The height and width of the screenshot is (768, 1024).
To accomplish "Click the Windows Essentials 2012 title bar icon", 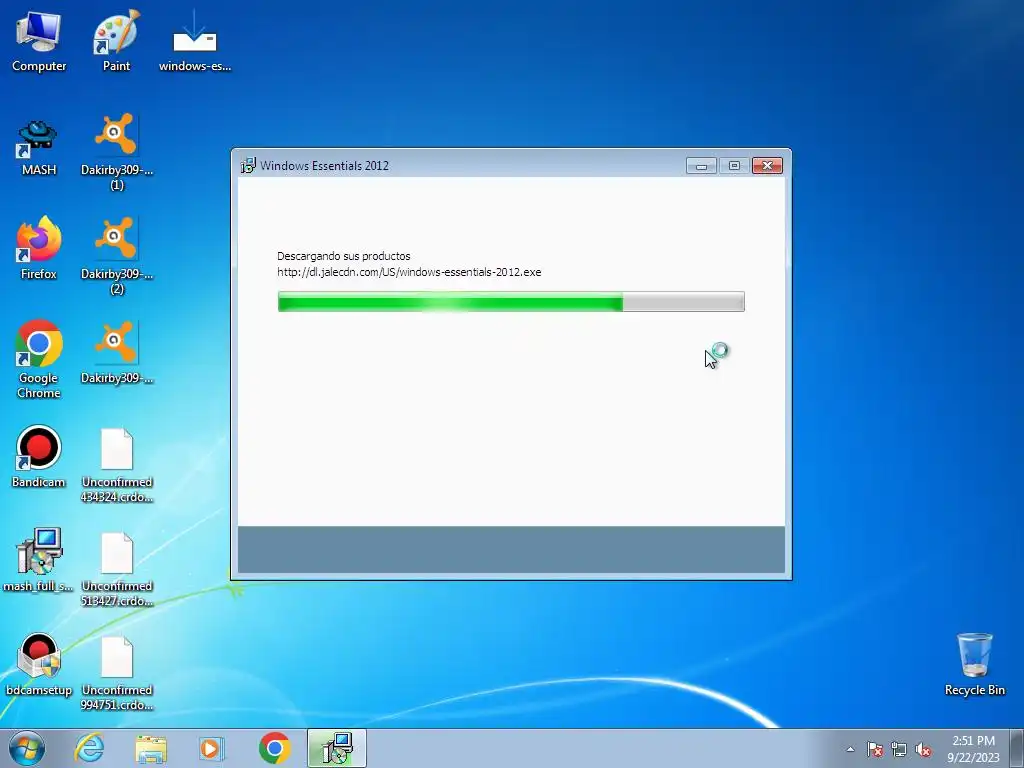I will click(248, 165).
